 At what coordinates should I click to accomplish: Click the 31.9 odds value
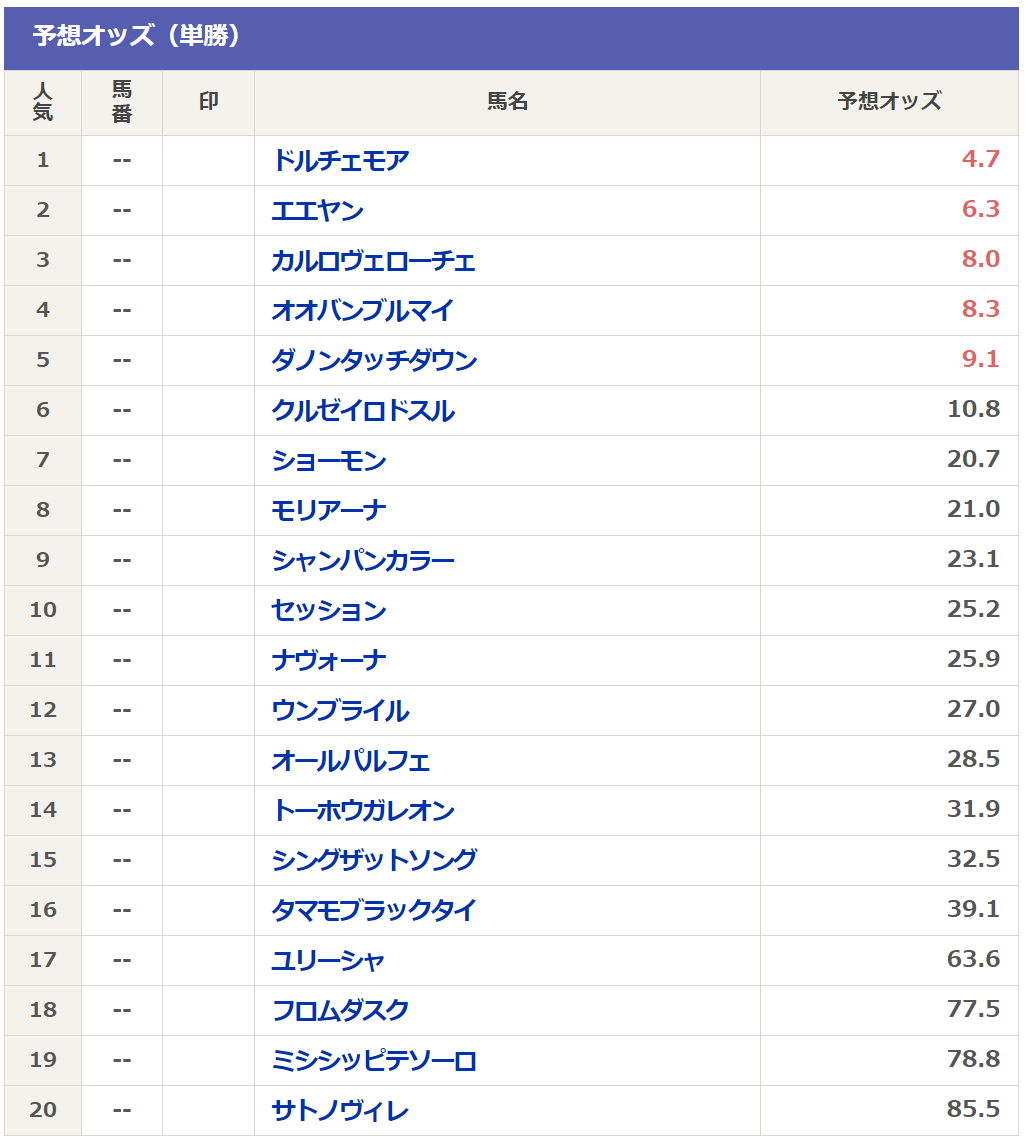[x=974, y=808]
